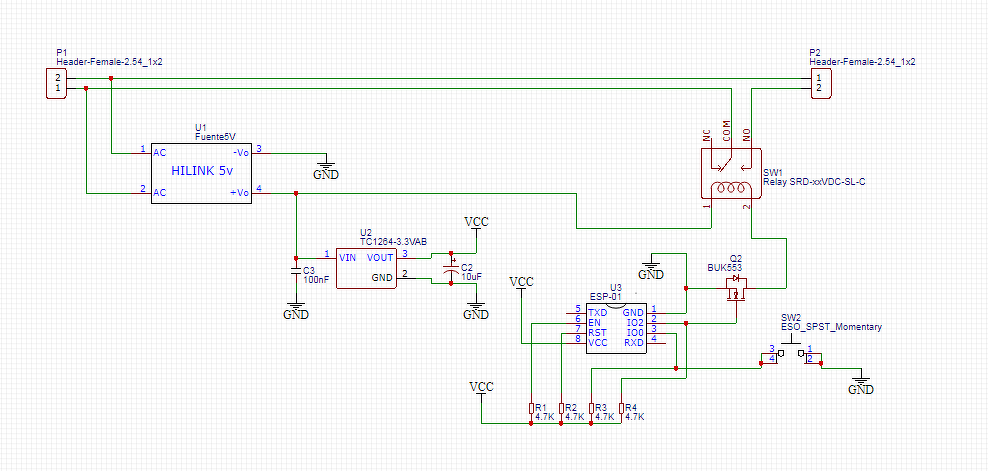Click the 'Header-Female-2.54_1x2' label under P1
988x471 pixels.
(x=110, y=62)
